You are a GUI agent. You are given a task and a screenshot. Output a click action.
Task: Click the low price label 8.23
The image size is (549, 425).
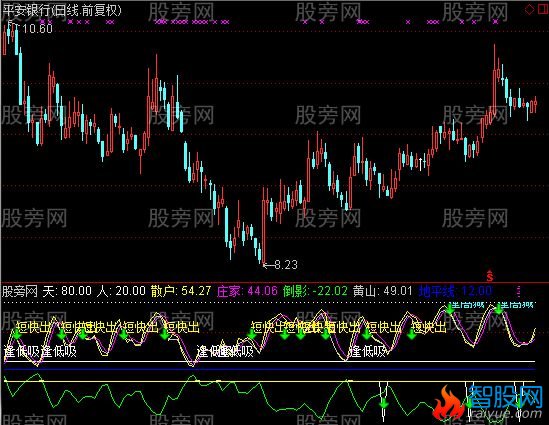click(x=286, y=265)
